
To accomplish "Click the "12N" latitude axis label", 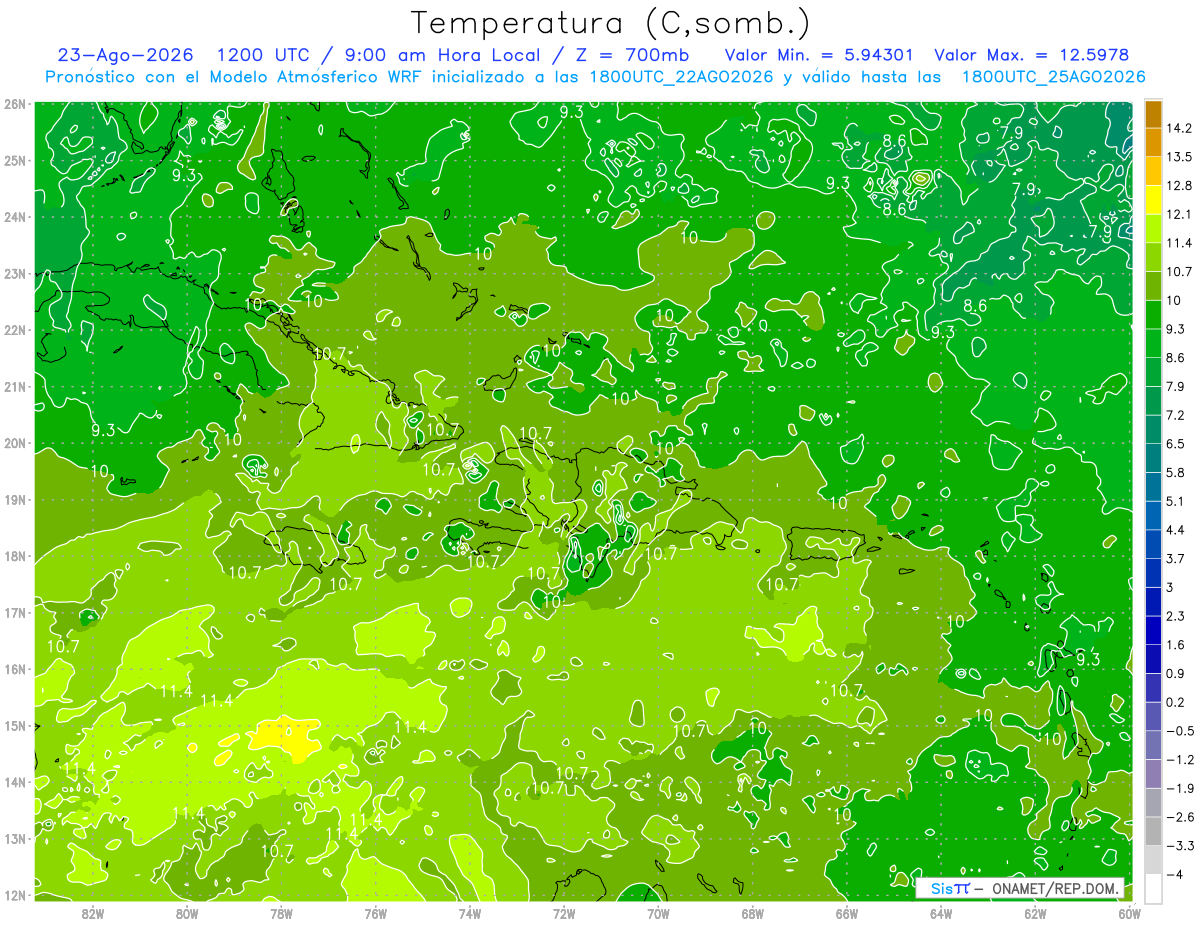I will tap(15, 895).
